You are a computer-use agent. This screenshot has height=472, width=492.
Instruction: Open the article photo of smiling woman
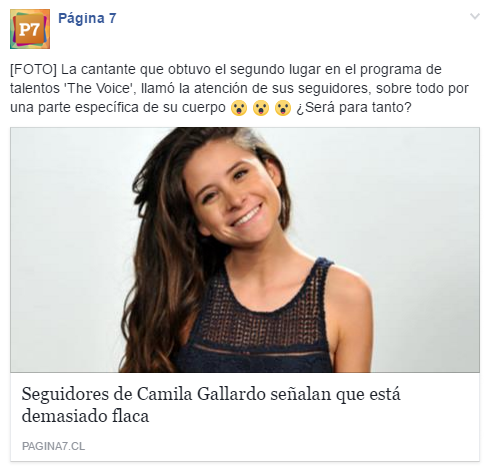point(245,250)
